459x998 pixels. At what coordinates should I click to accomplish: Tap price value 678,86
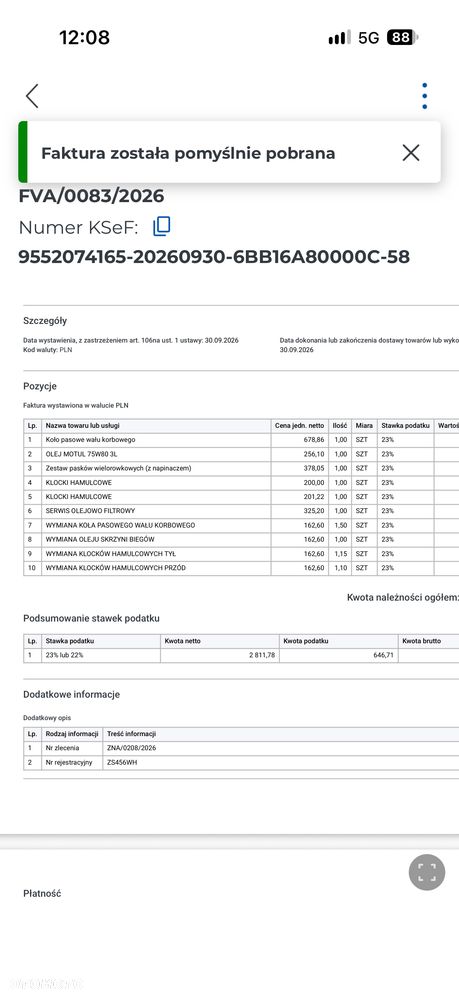point(314,440)
